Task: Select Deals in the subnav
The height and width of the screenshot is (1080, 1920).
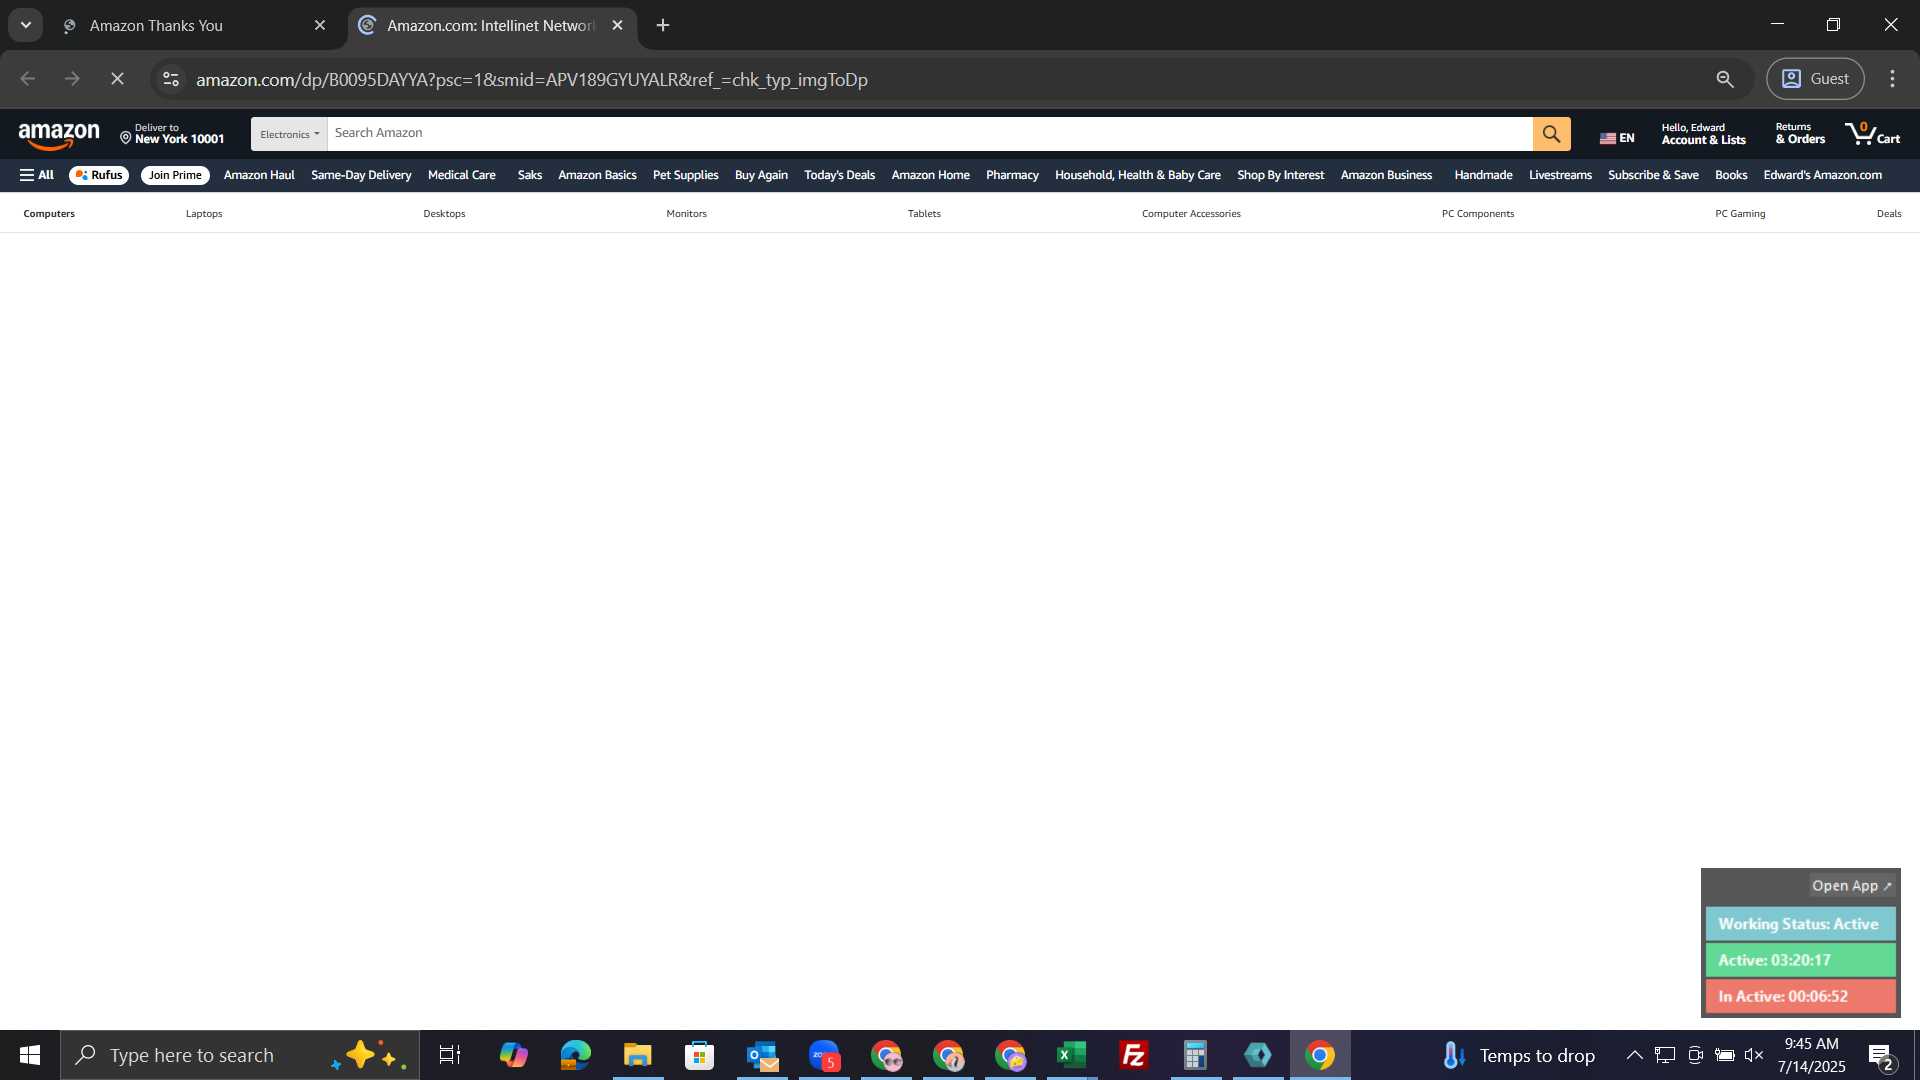Action: 1889,214
